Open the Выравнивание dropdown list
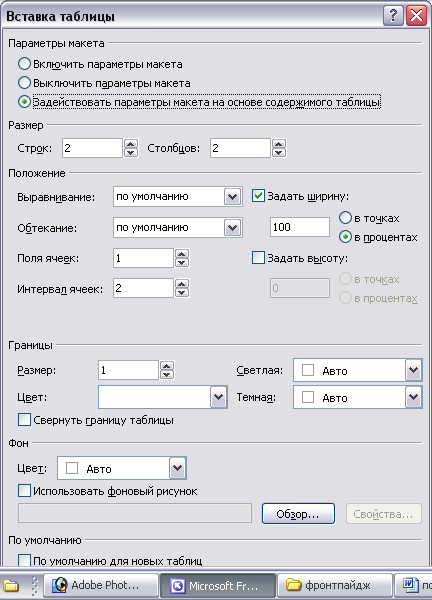Screen dimensions: 432x600 coord(232,197)
